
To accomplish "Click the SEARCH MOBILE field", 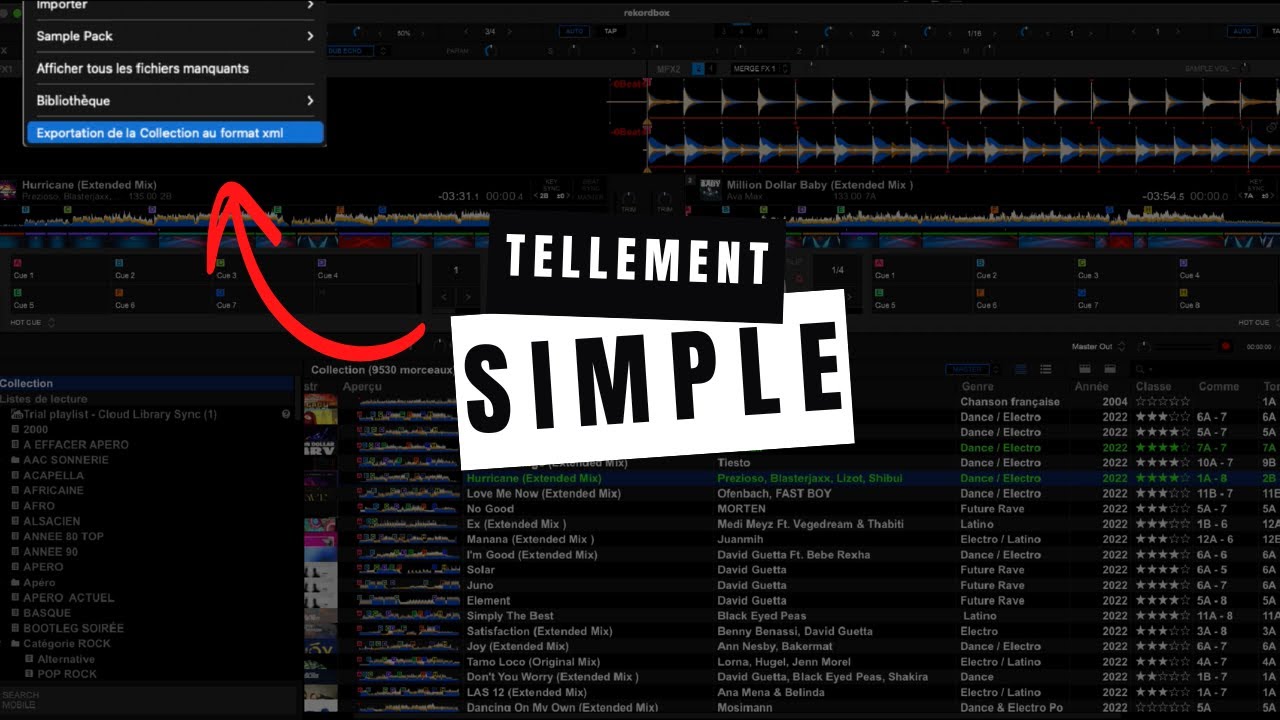I will 150,699.
